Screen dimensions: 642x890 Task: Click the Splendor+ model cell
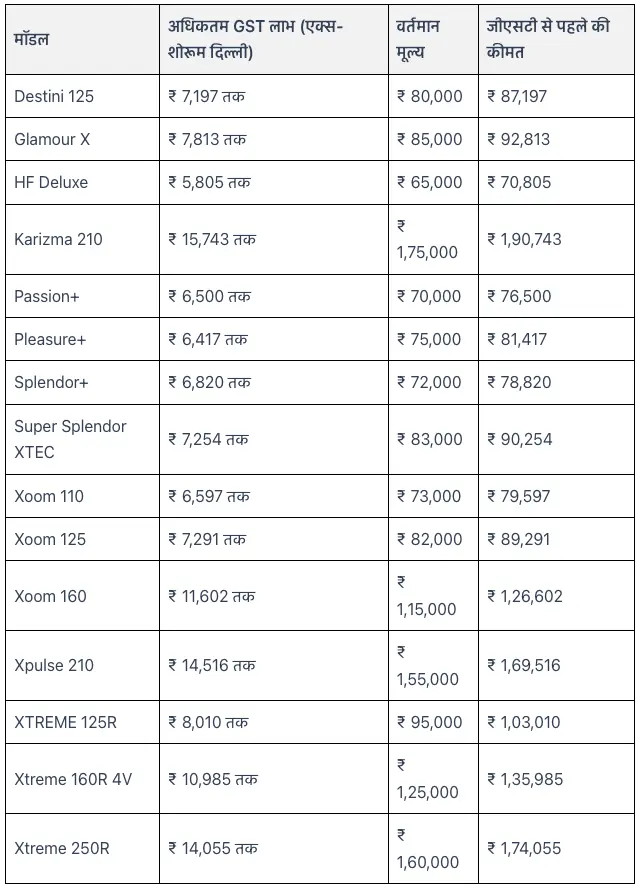click(51, 382)
